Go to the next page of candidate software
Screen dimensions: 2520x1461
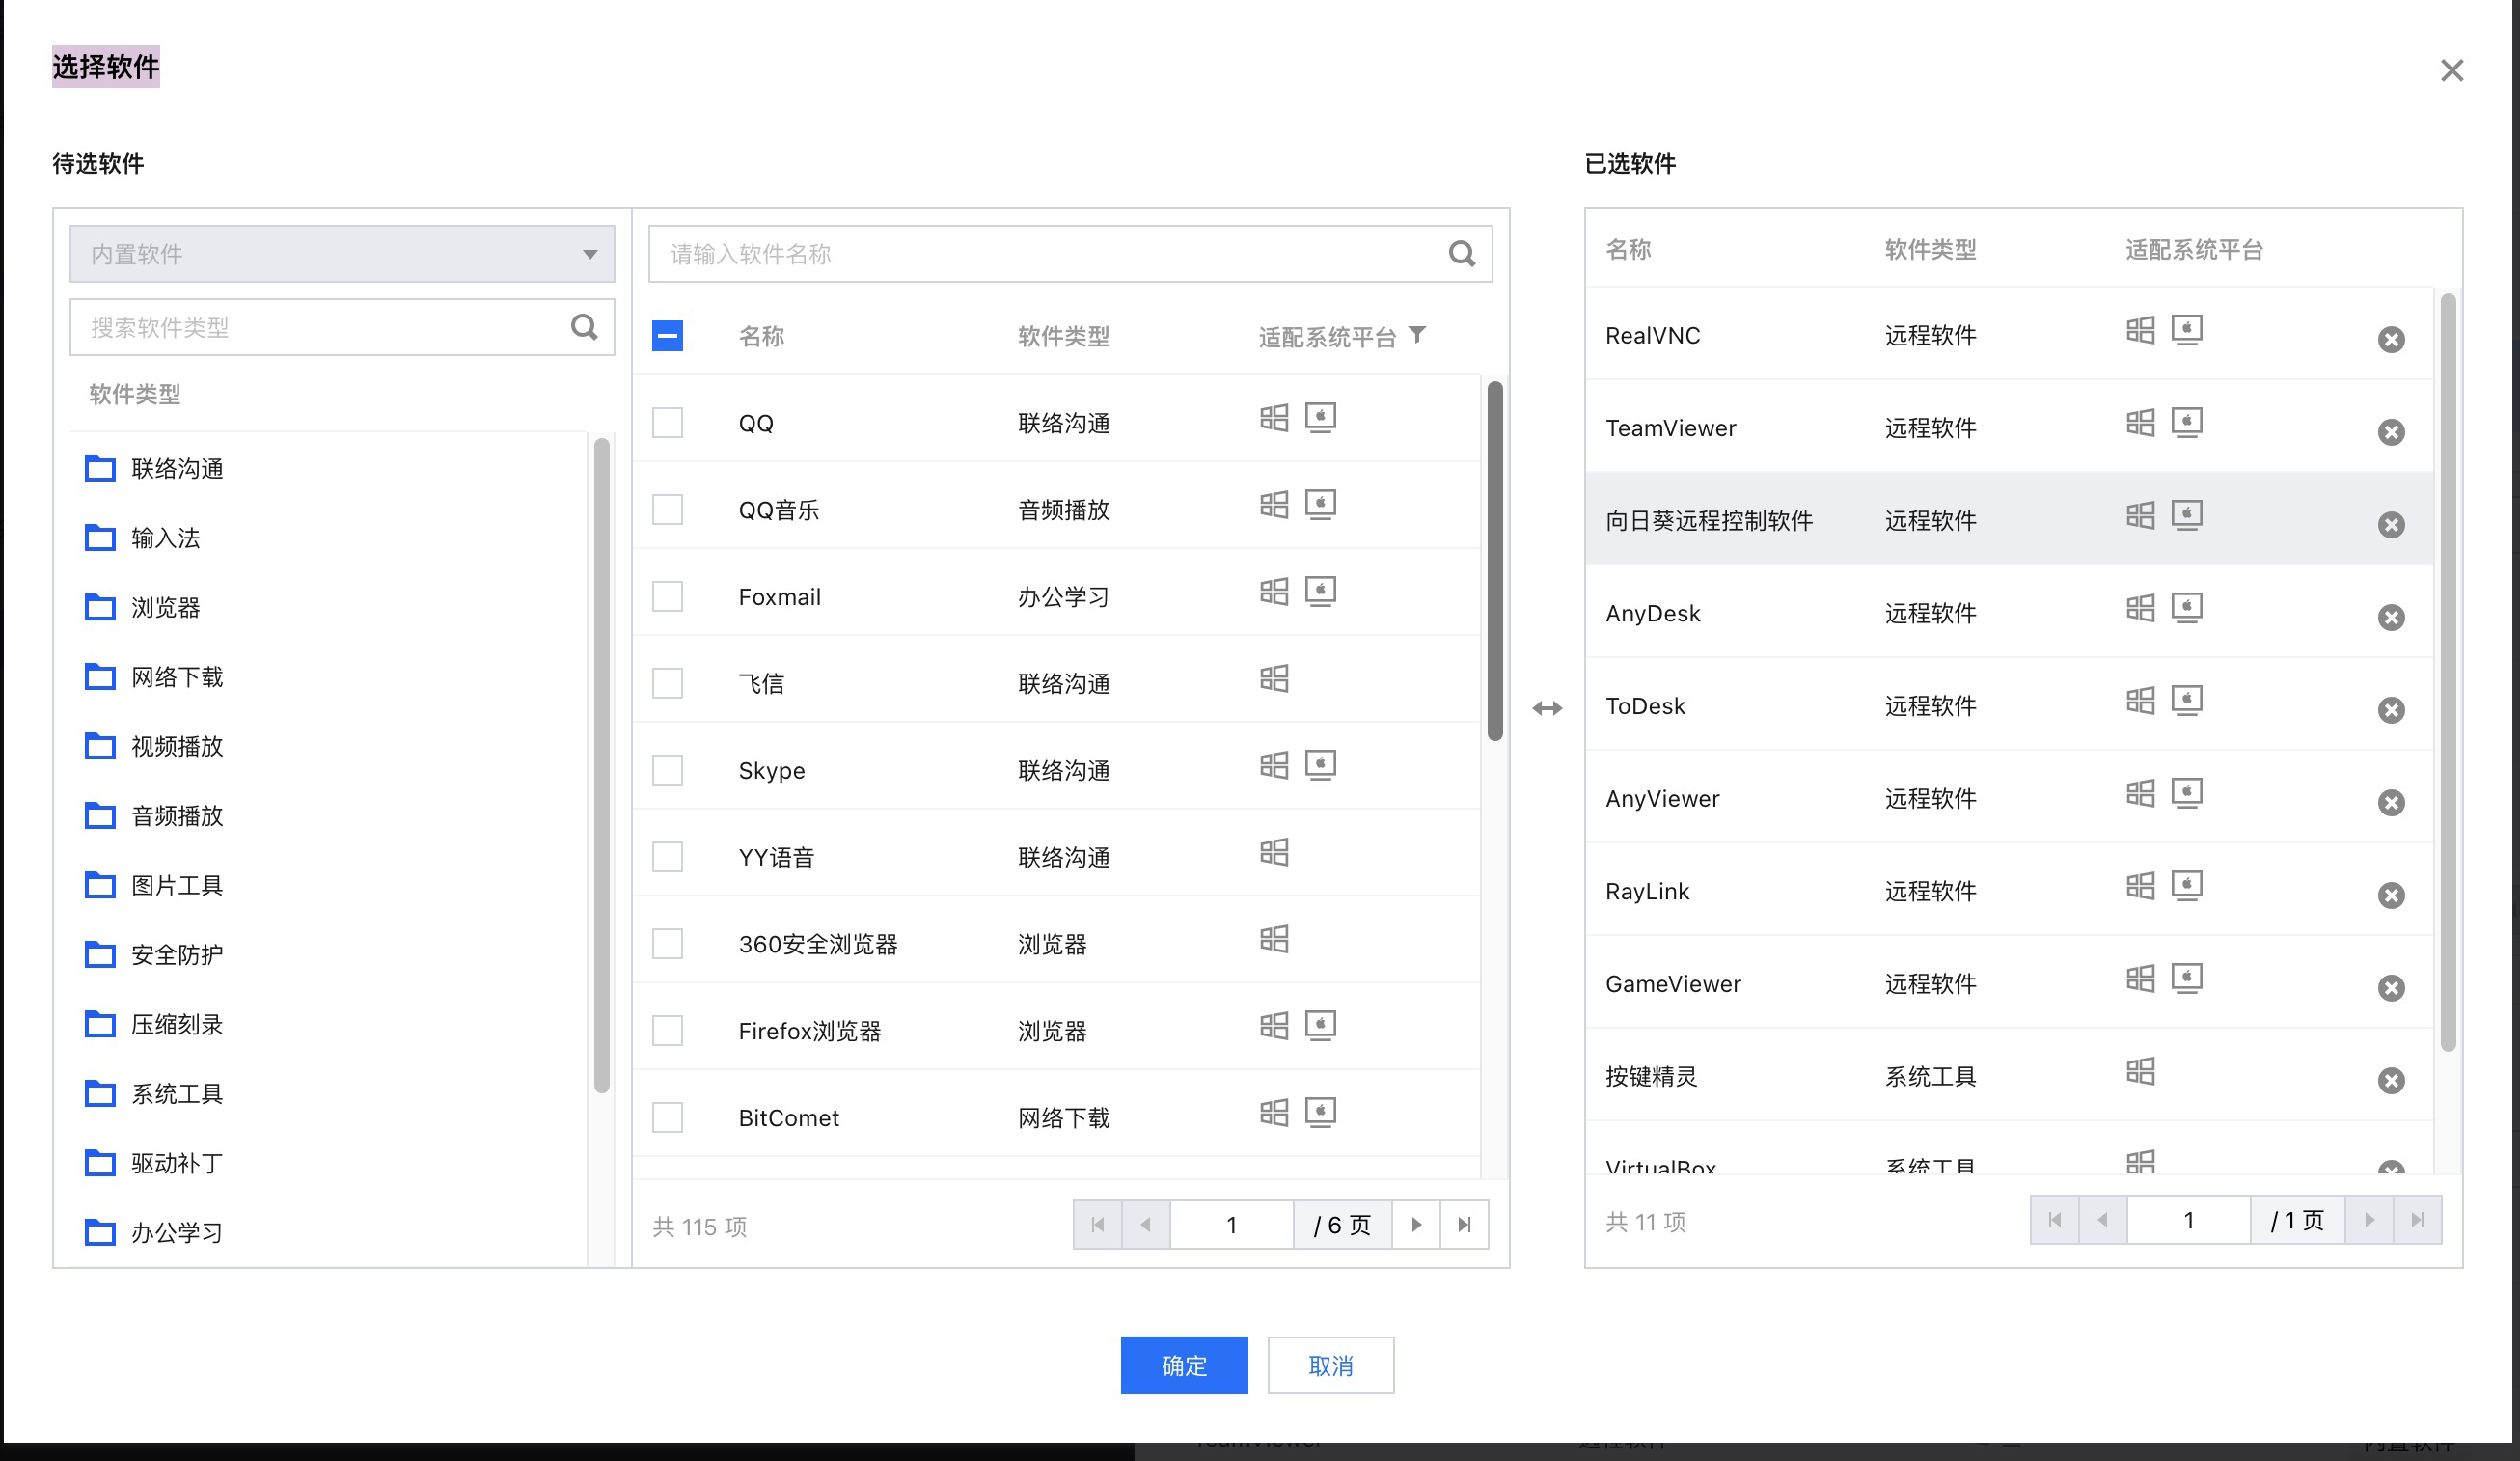pyautogui.click(x=1416, y=1224)
